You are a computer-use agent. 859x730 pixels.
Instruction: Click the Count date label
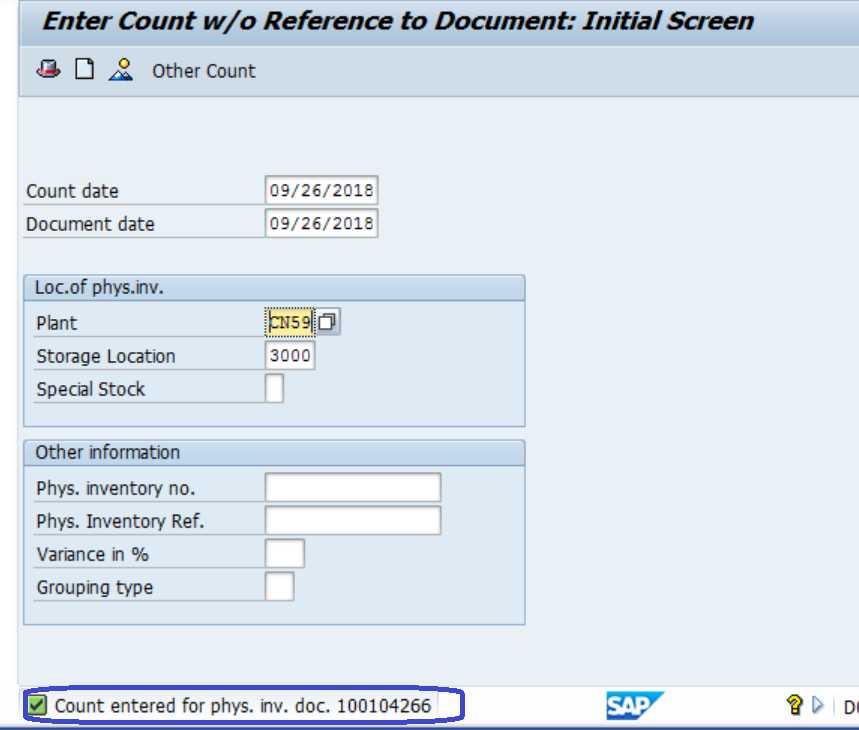tap(72, 191)
